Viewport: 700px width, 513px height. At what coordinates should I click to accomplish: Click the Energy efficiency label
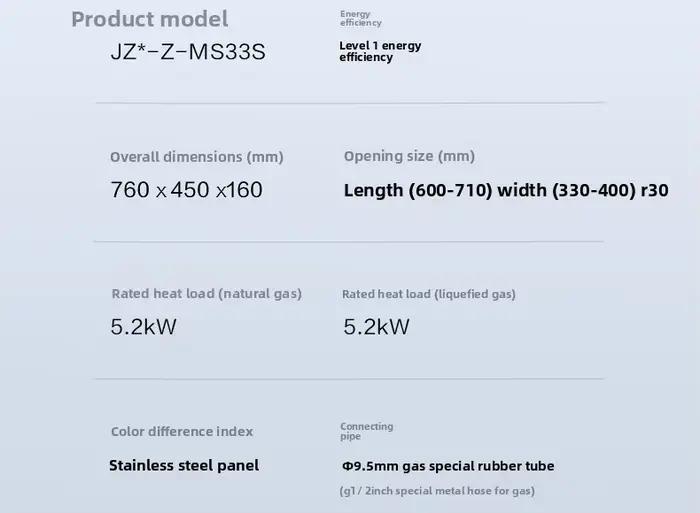coord(361,18)
